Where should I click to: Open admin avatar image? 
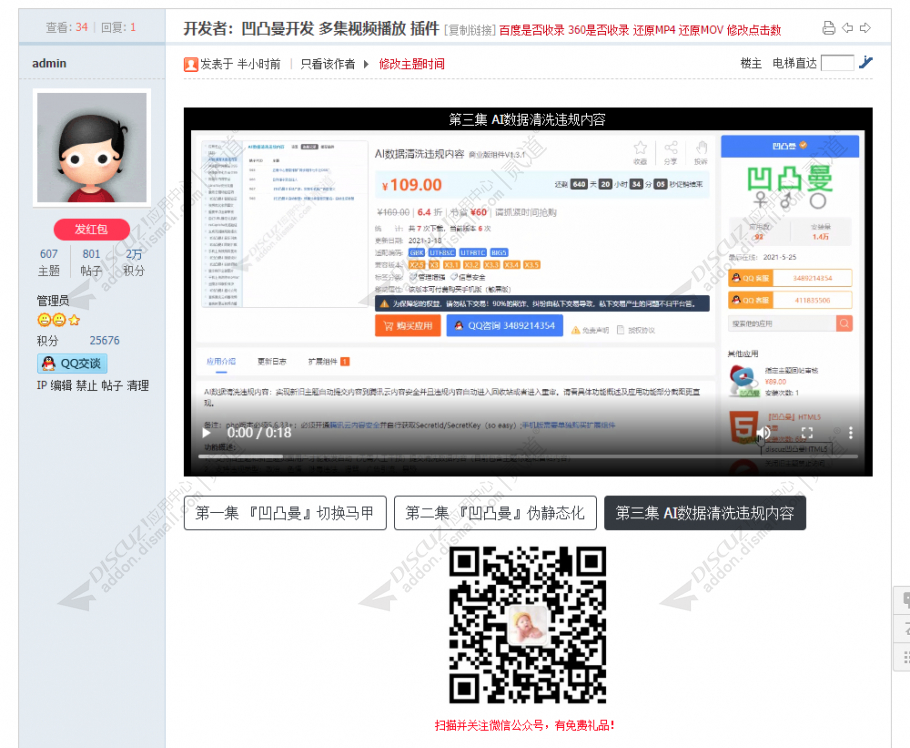click(92, 147)
